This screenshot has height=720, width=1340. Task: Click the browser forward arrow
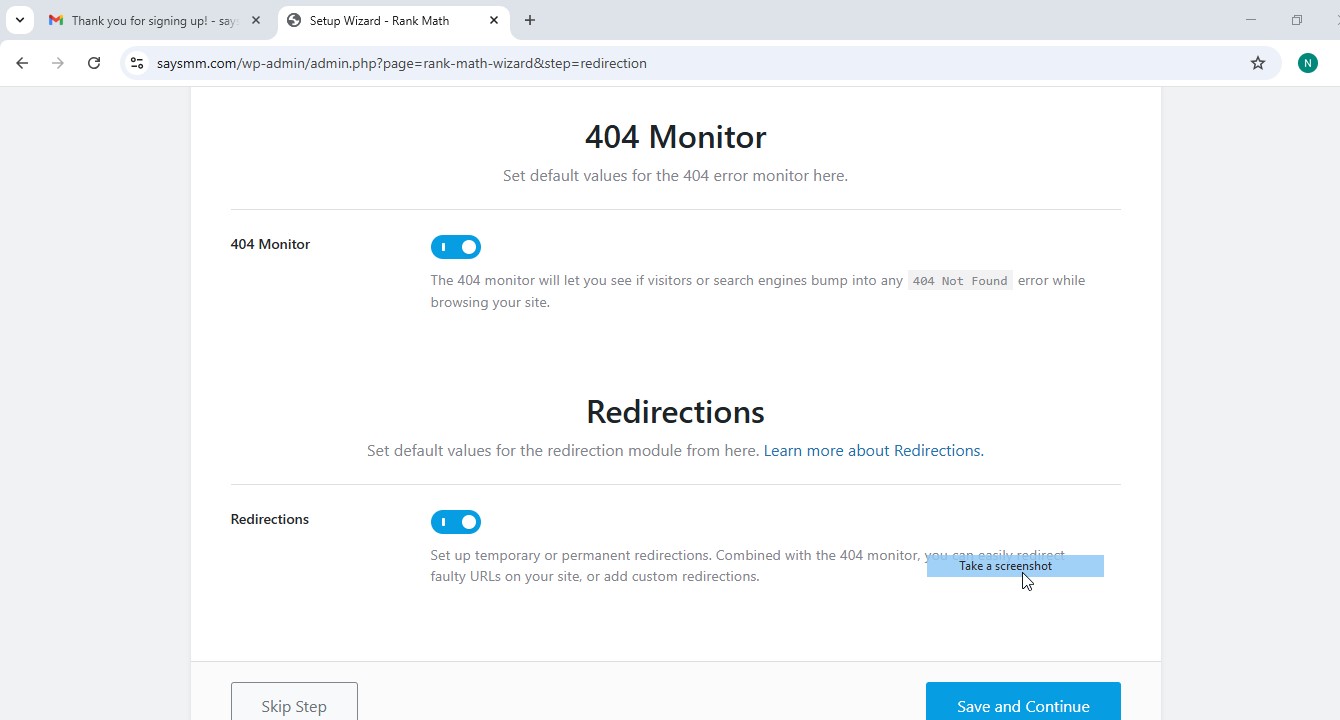(x=58, y=63)
